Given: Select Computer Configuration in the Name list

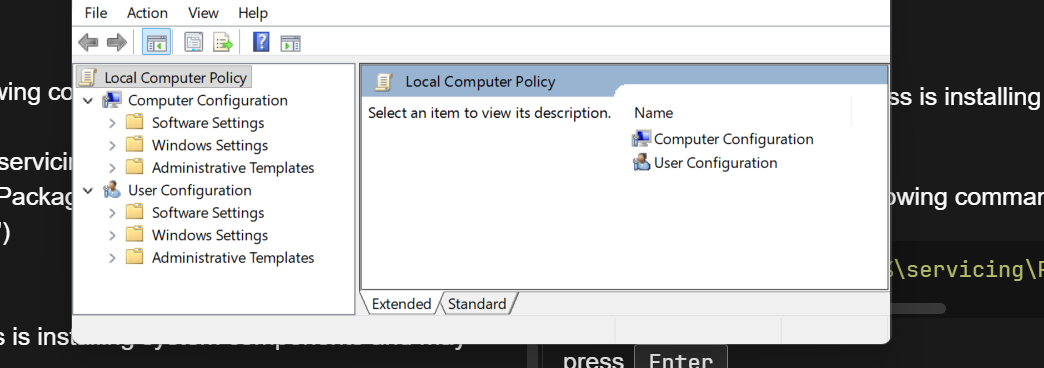Looking at the screenshot, I should [x=722, y=139].
